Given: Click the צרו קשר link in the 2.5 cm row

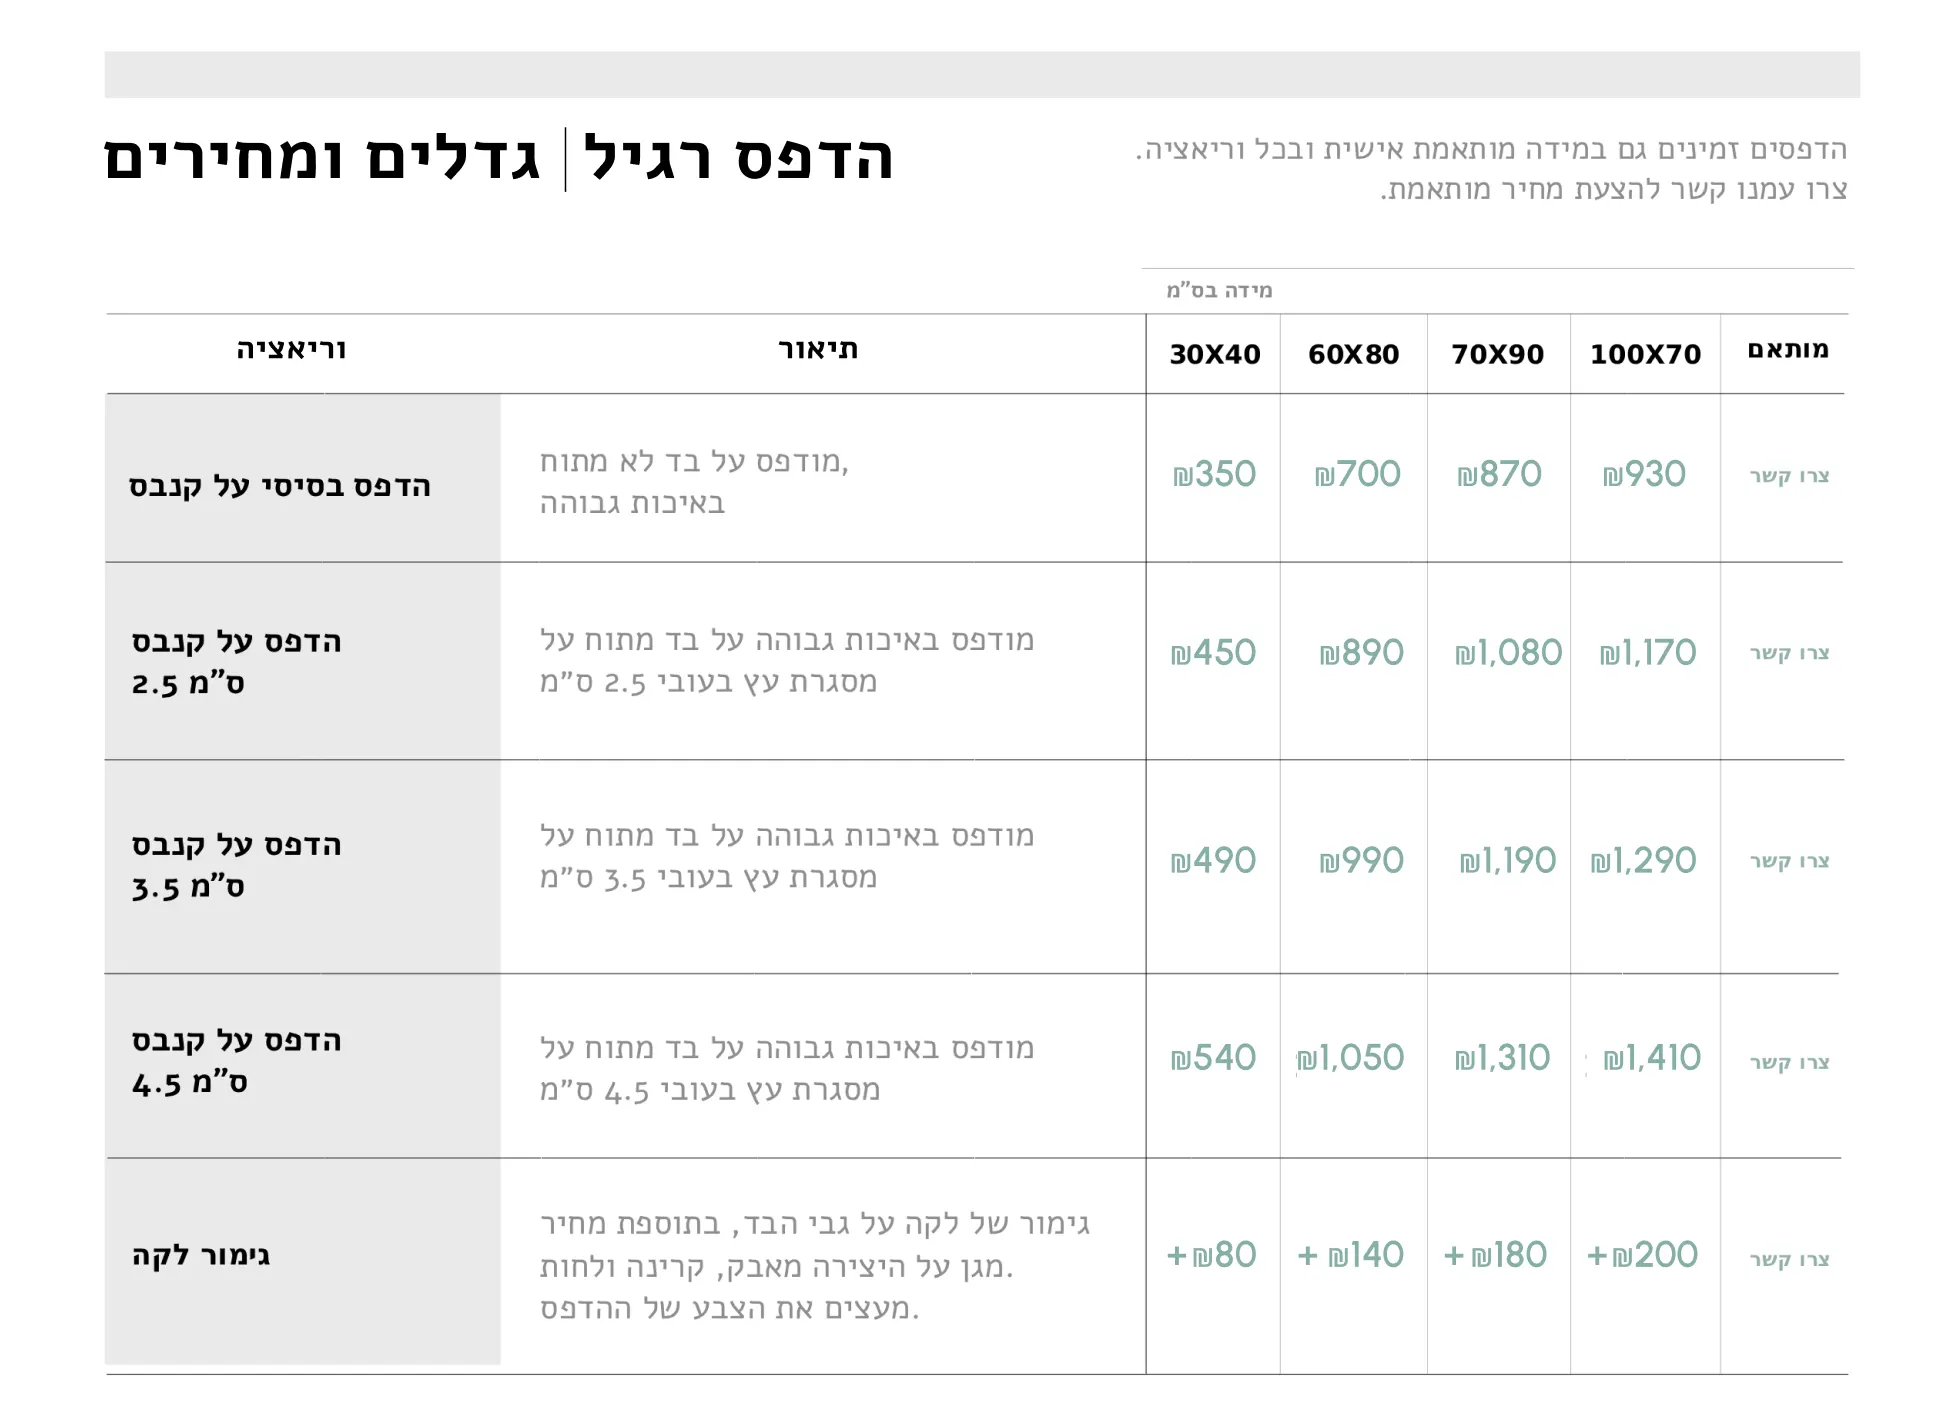Looking at the screenshot, I should 1789,652.
